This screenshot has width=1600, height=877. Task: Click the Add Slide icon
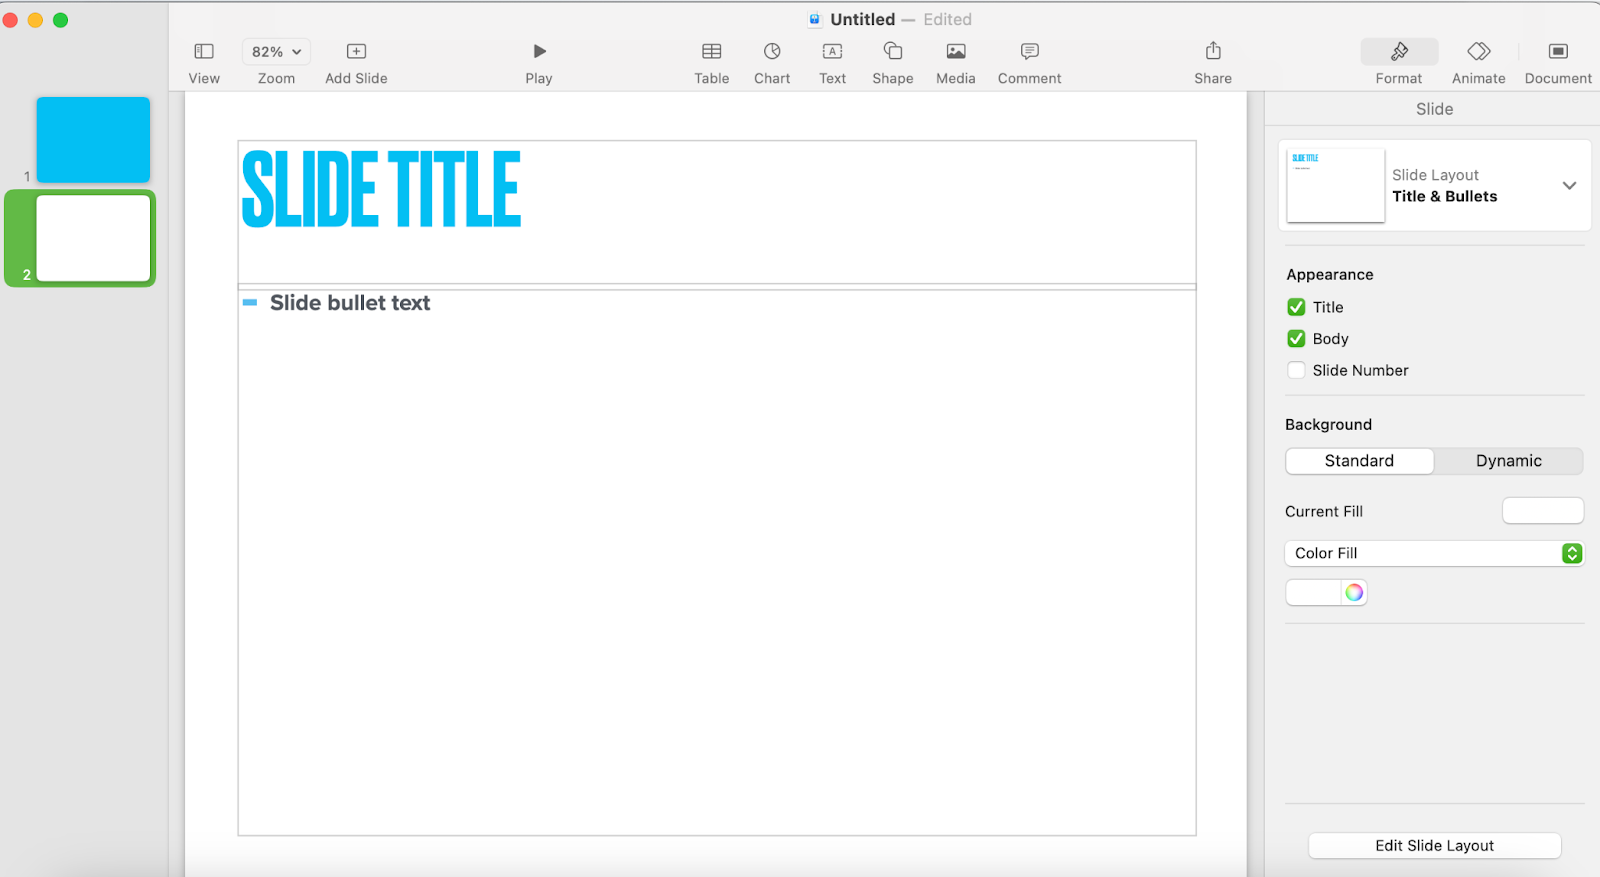pos(356,52)
